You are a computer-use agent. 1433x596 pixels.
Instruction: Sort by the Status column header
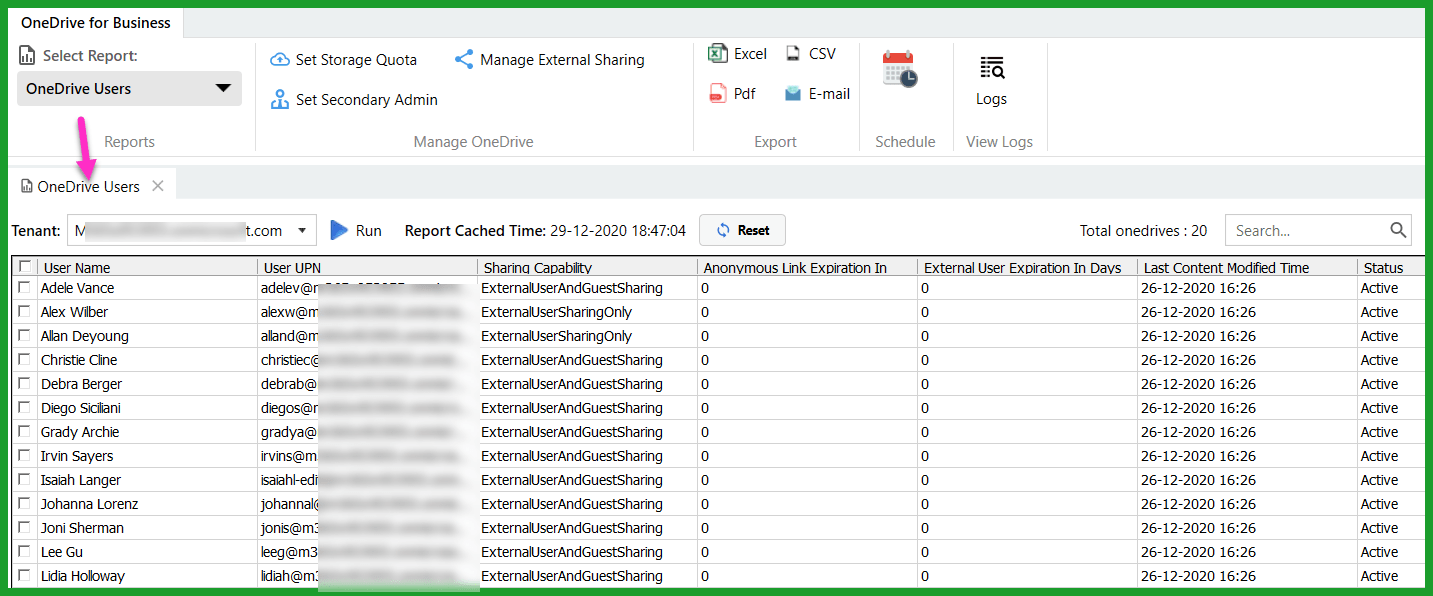coord(1391,267)
